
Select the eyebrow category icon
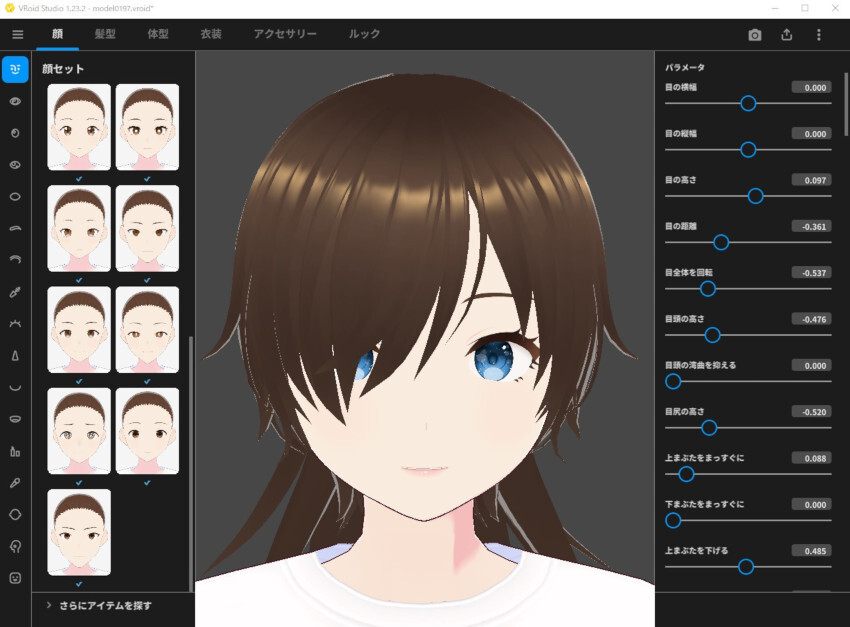[x=15, y=228]
